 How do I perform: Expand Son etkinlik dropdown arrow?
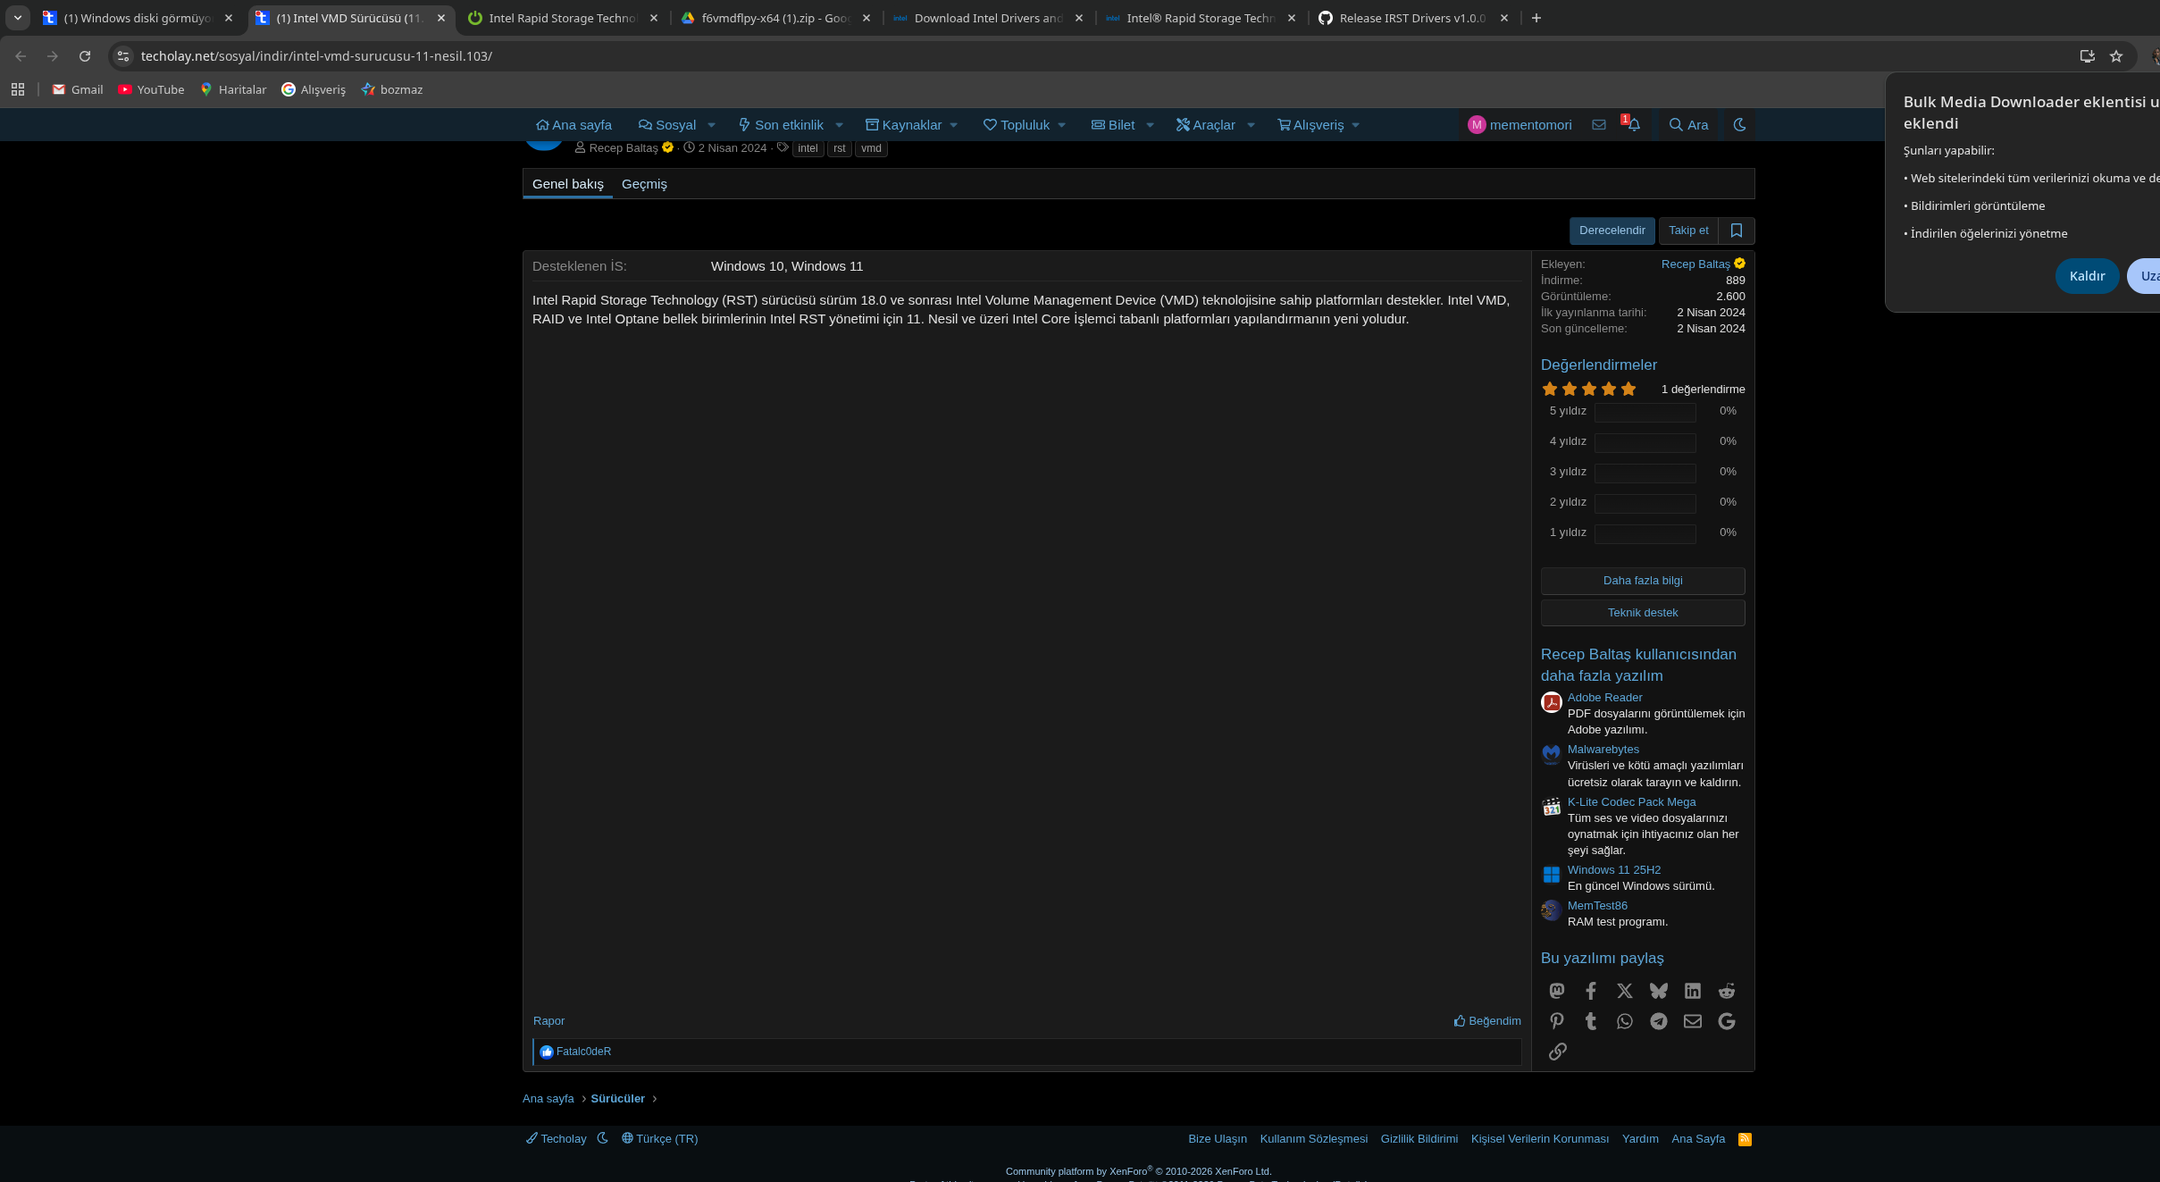click(x=839, y=125)
